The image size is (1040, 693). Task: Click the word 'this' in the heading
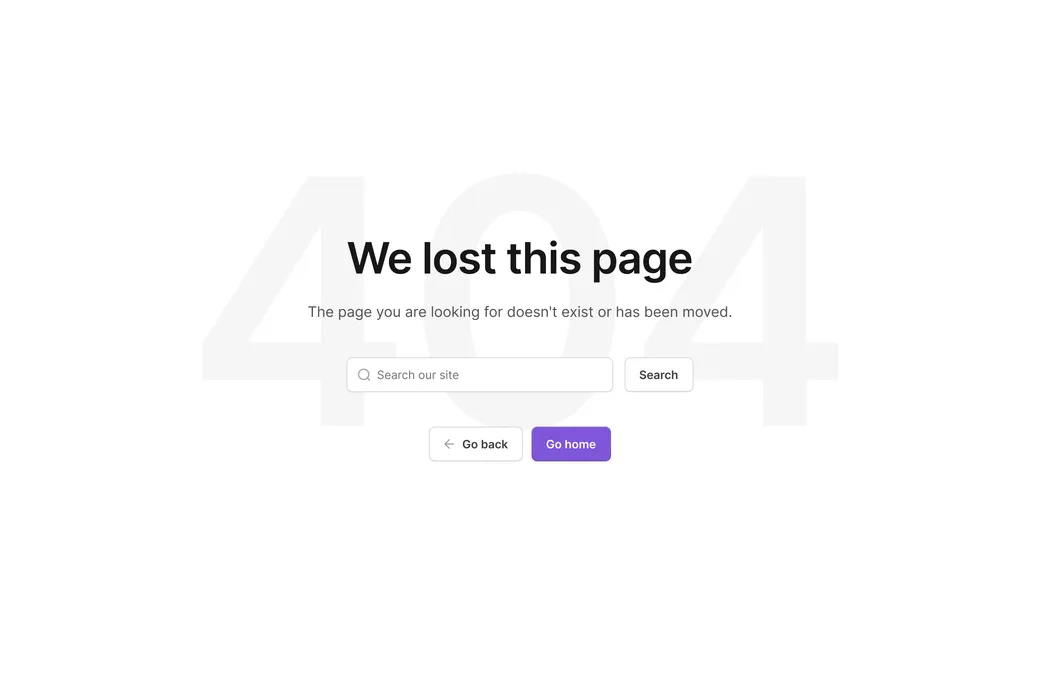click(x=544, y=258)
